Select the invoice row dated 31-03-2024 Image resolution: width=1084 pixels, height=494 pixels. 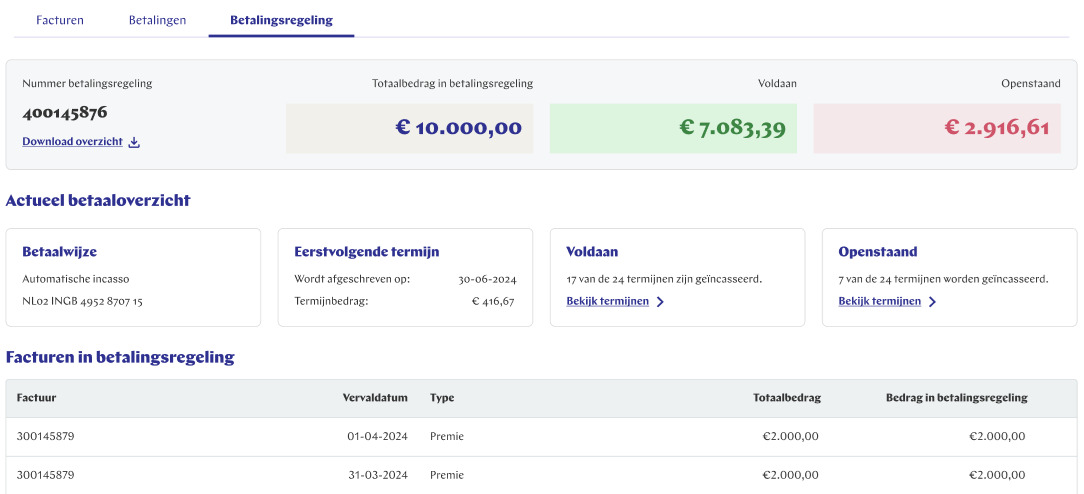tap(541, 475)
